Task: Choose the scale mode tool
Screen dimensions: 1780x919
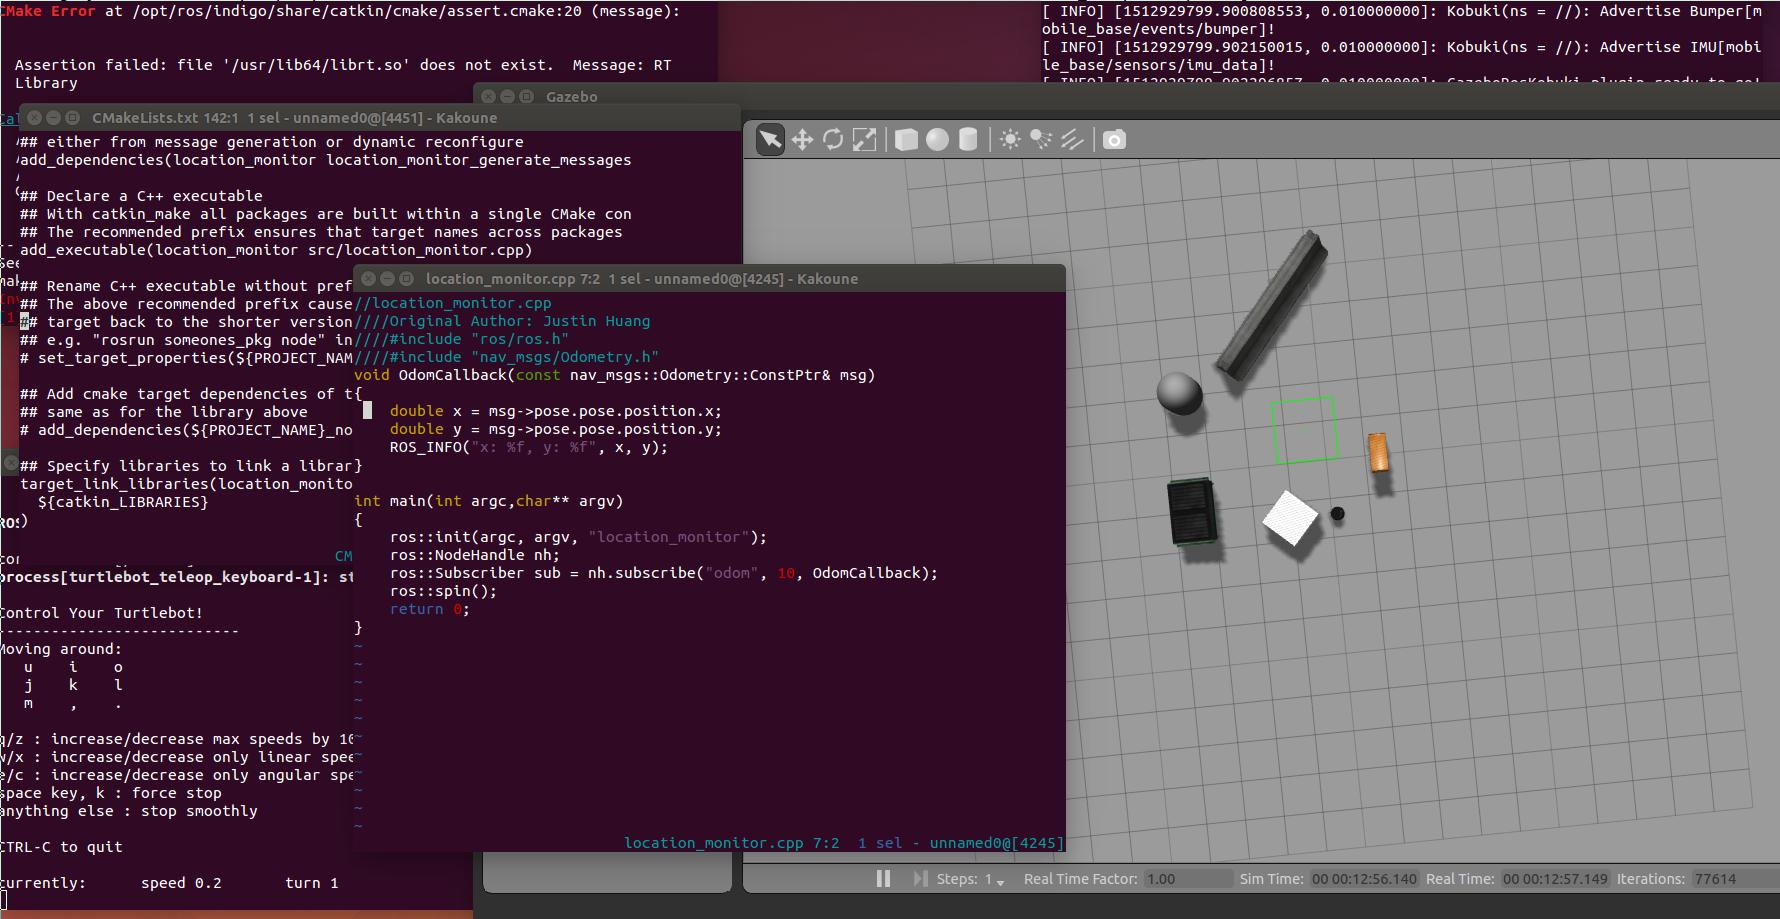Action: coord(864,140)
